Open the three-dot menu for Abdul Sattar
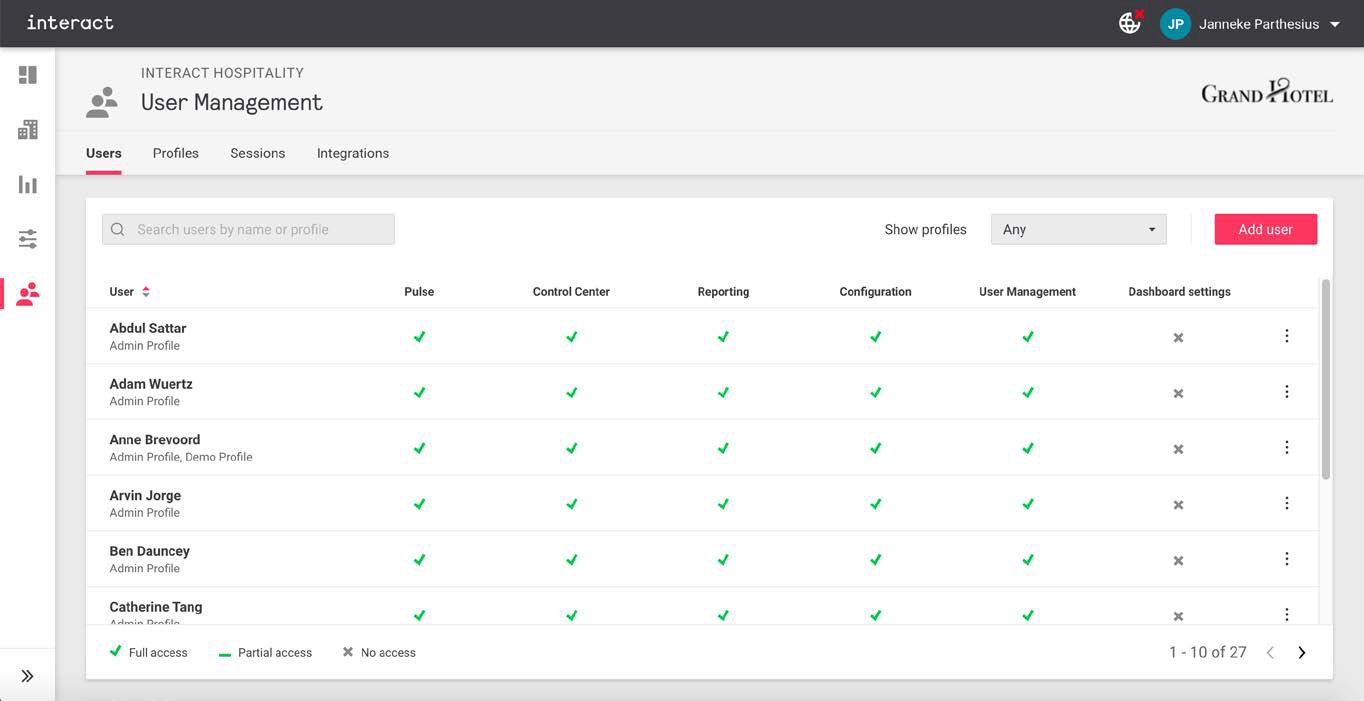 1286,336
